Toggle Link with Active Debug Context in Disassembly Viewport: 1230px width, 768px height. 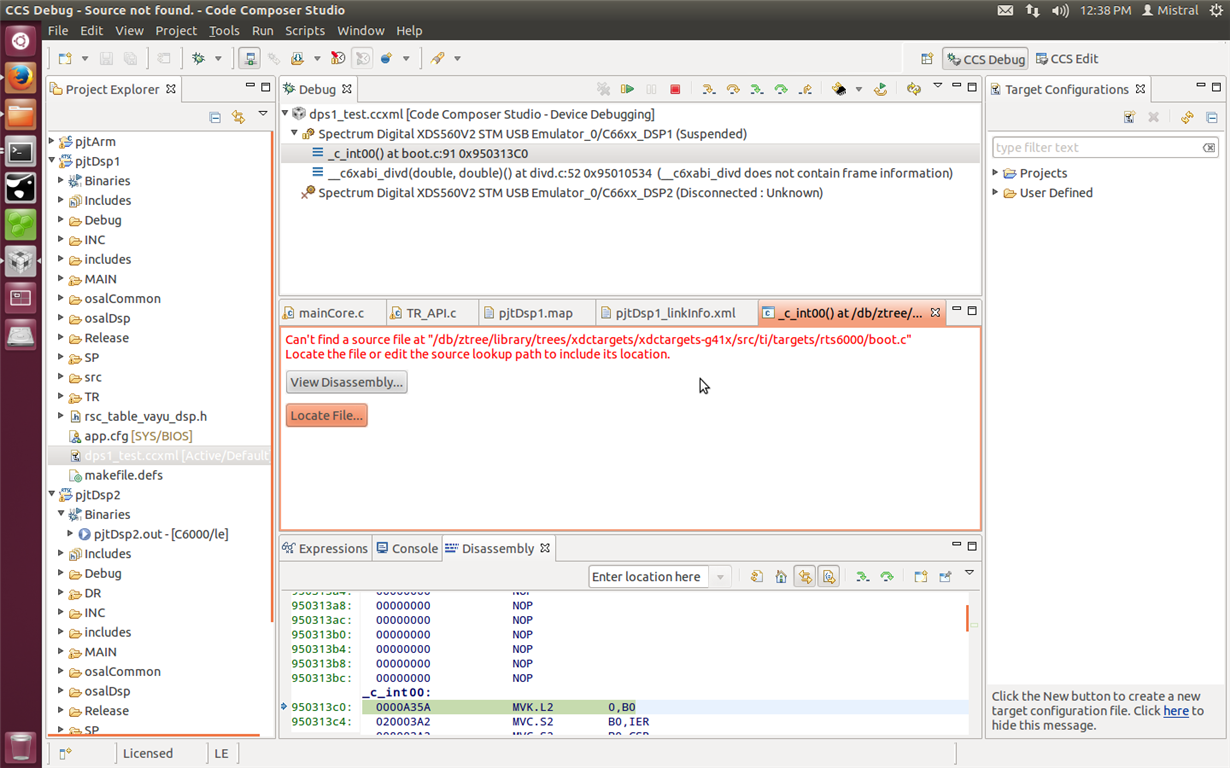click(805, 577)
